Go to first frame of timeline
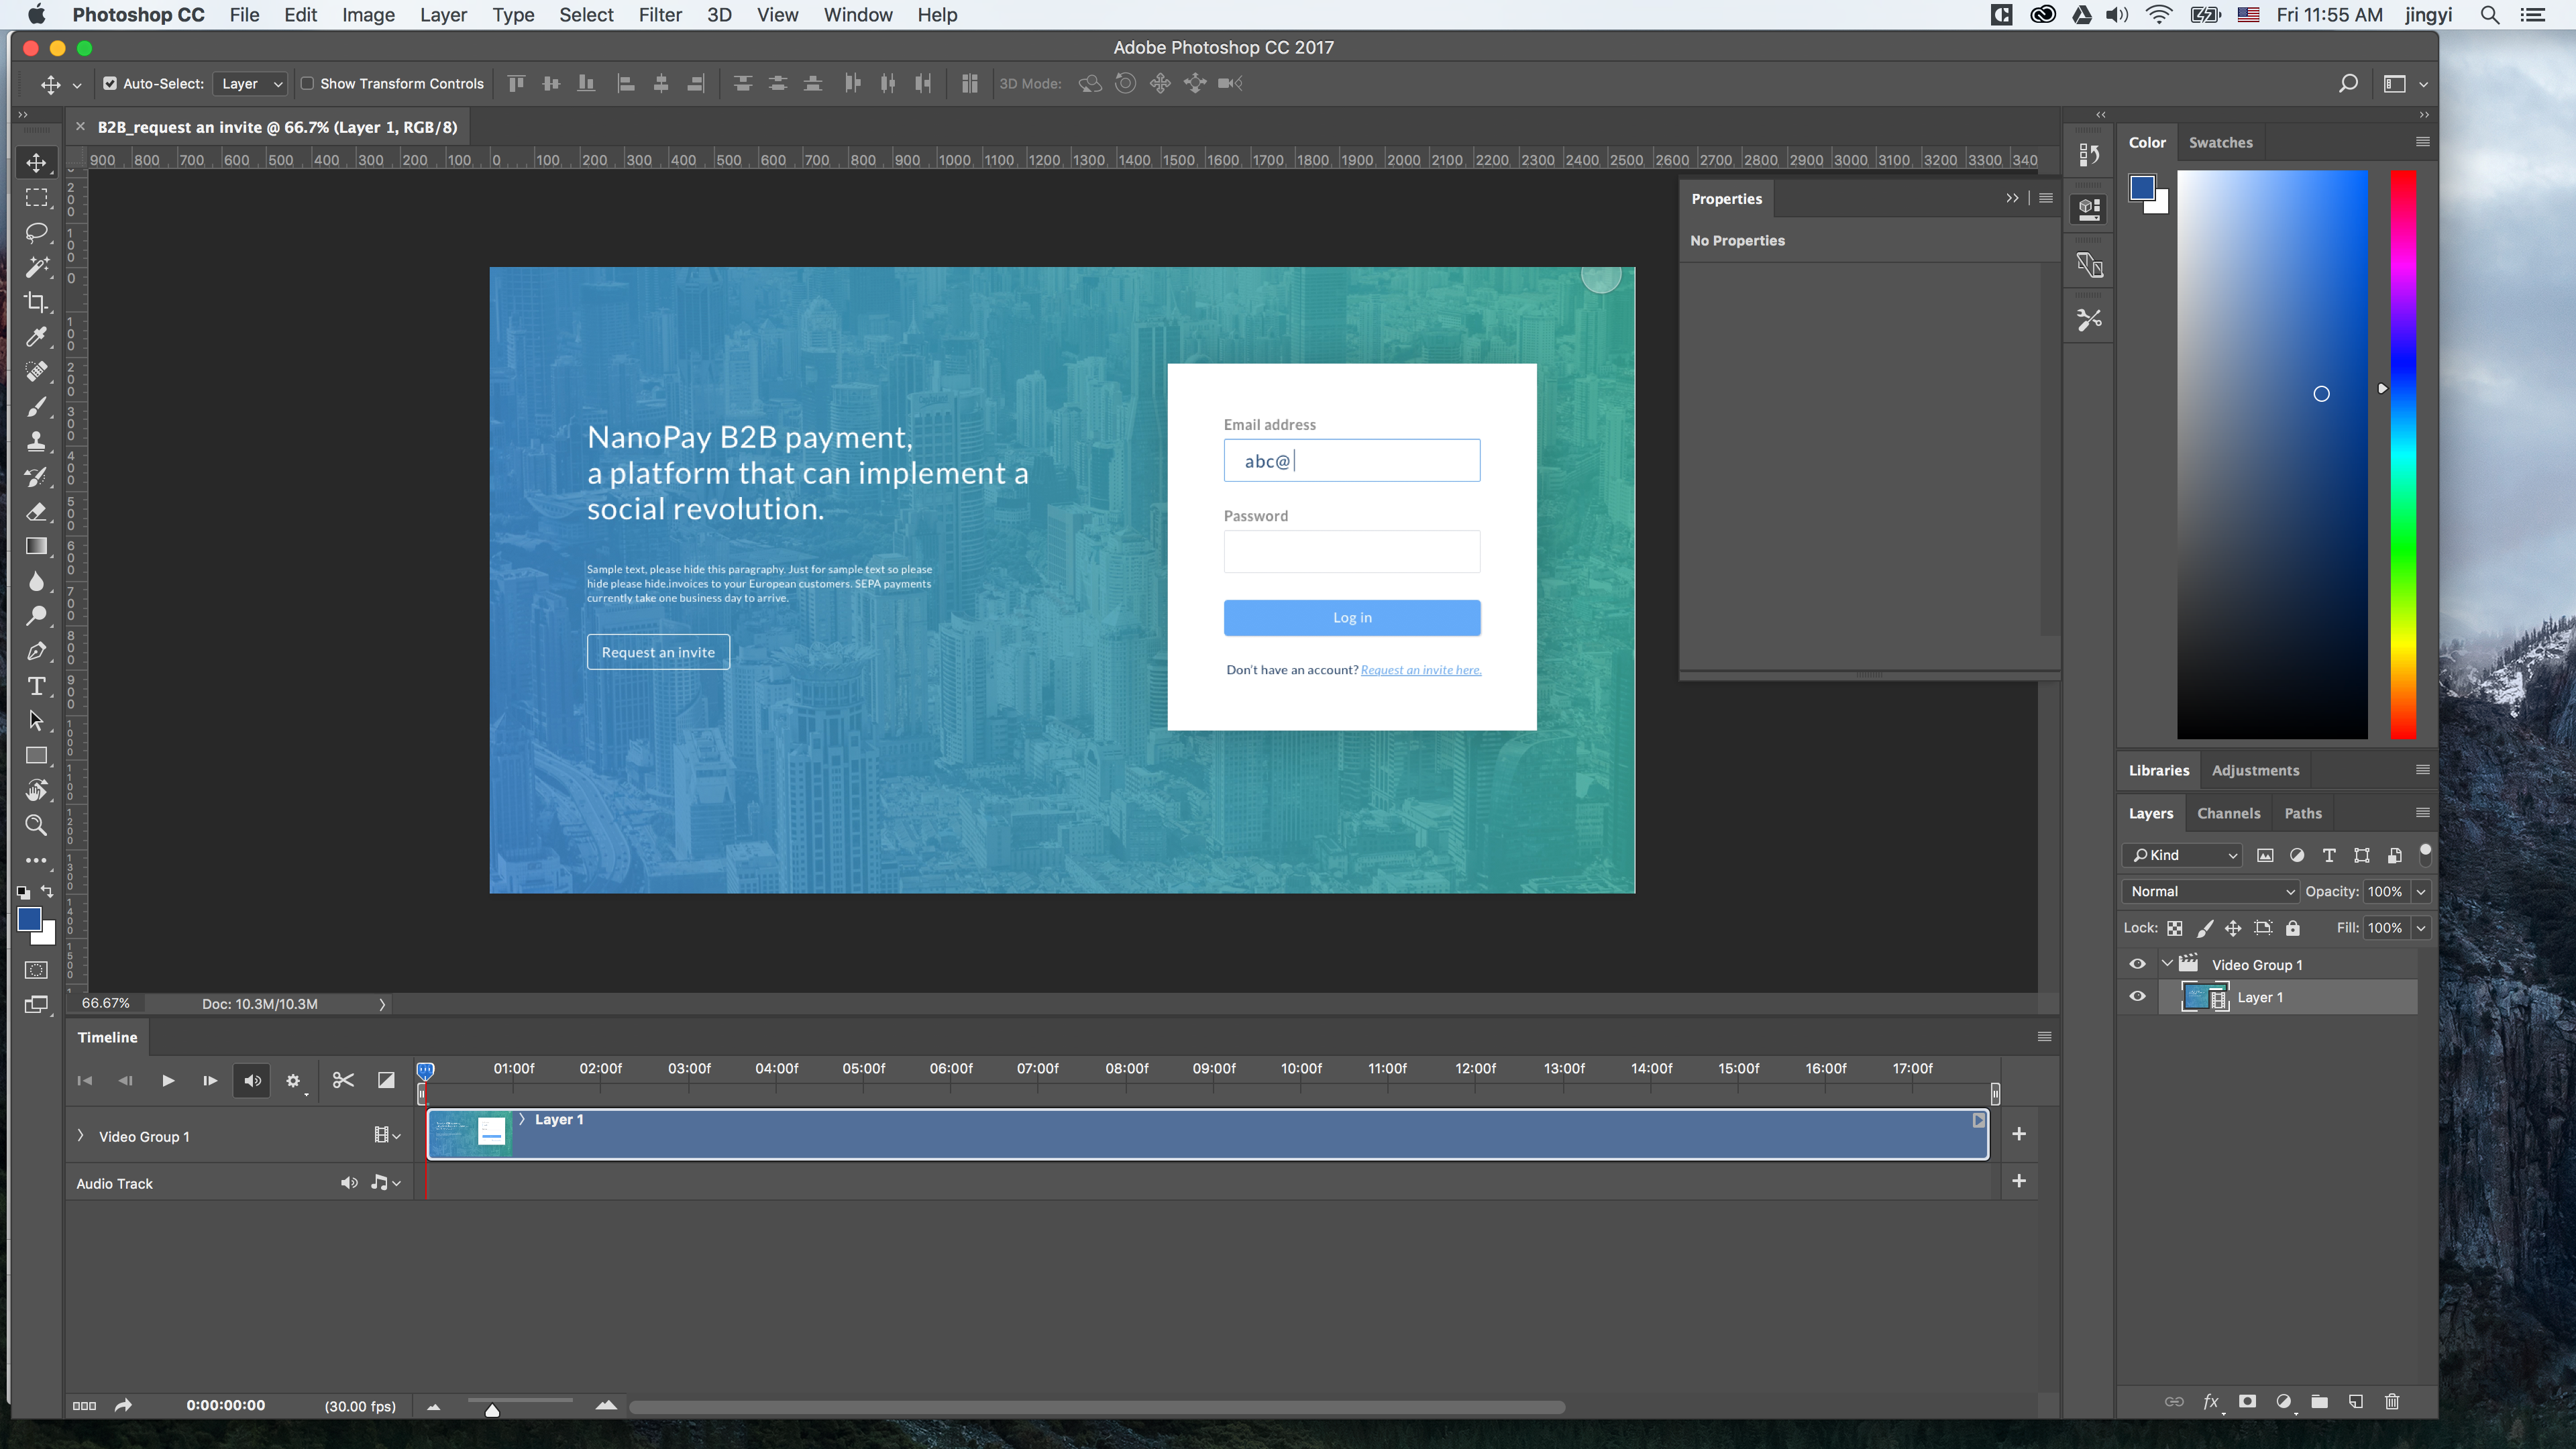 [85, 1080]
